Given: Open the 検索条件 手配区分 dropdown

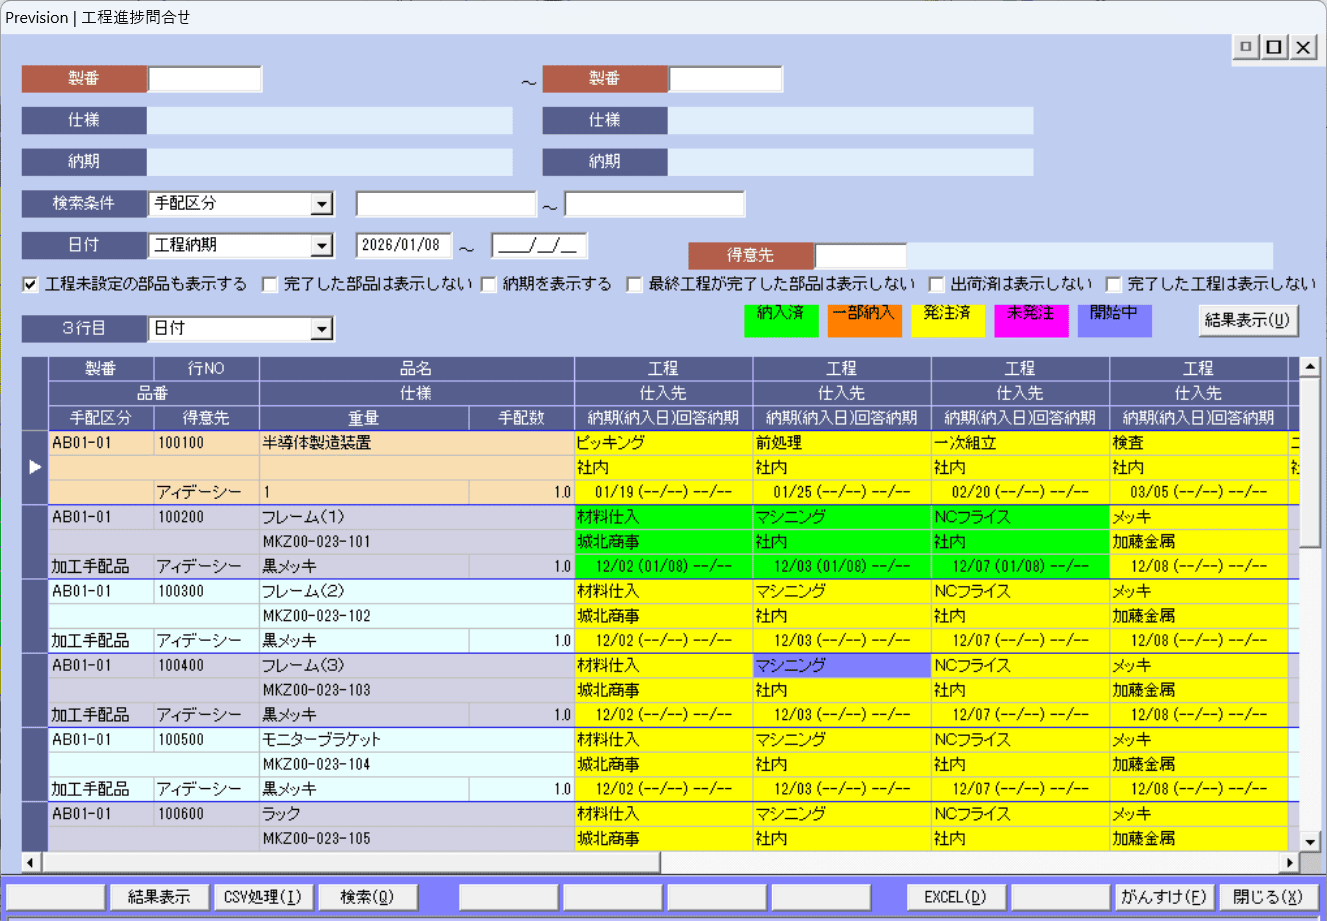Looking at the screenshot, I should click(321, 204).
